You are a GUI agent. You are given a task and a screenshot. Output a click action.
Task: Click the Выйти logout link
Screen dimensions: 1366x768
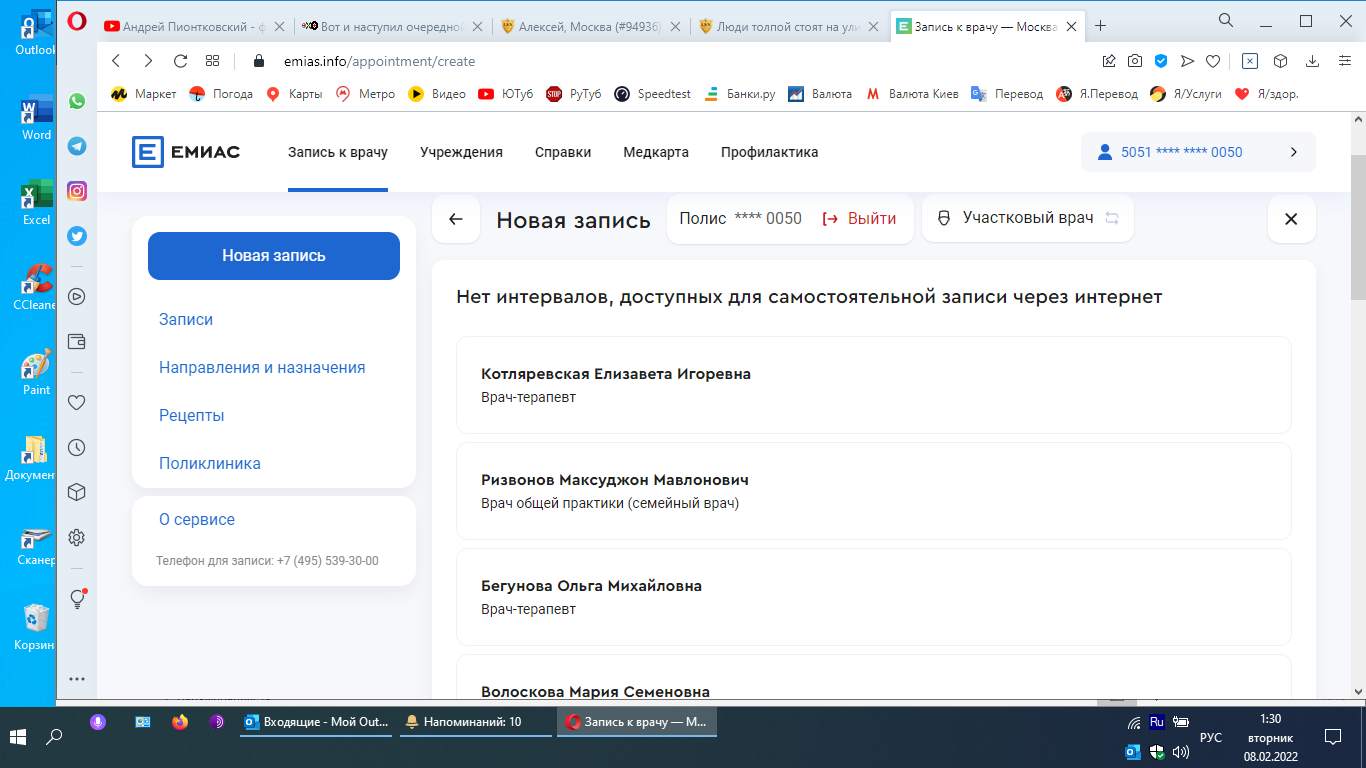pos(859,218)
